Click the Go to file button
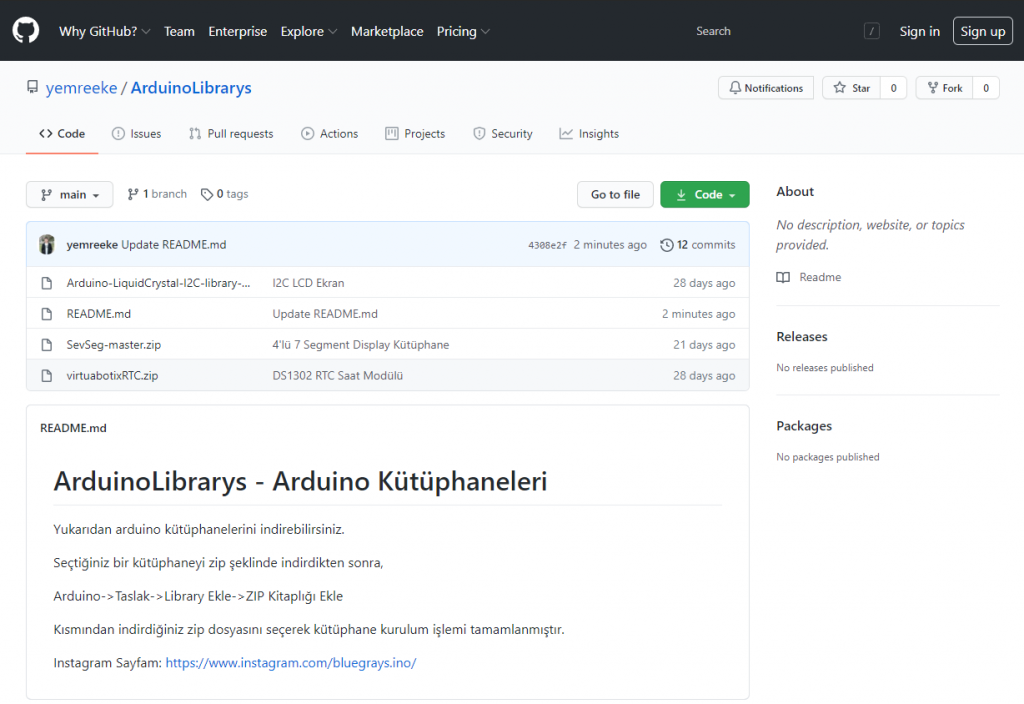This screenshot has height=704, width=1024. [x=615, y=195]
